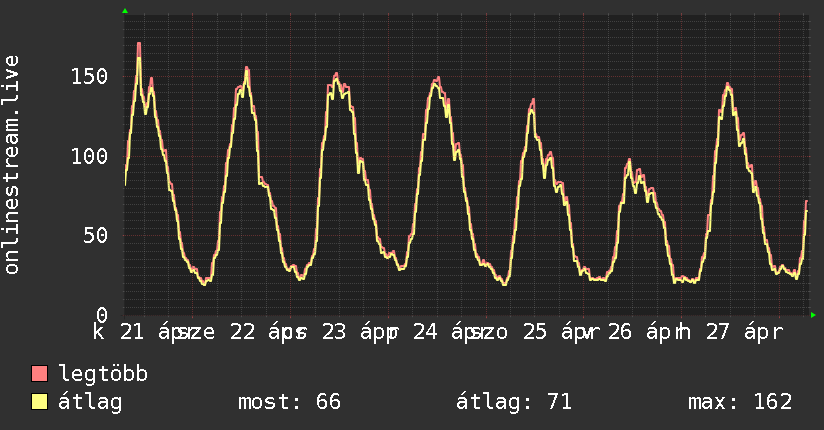
Task: Click the 'átlag: 71' average statistic
Action: pos(513,402)
